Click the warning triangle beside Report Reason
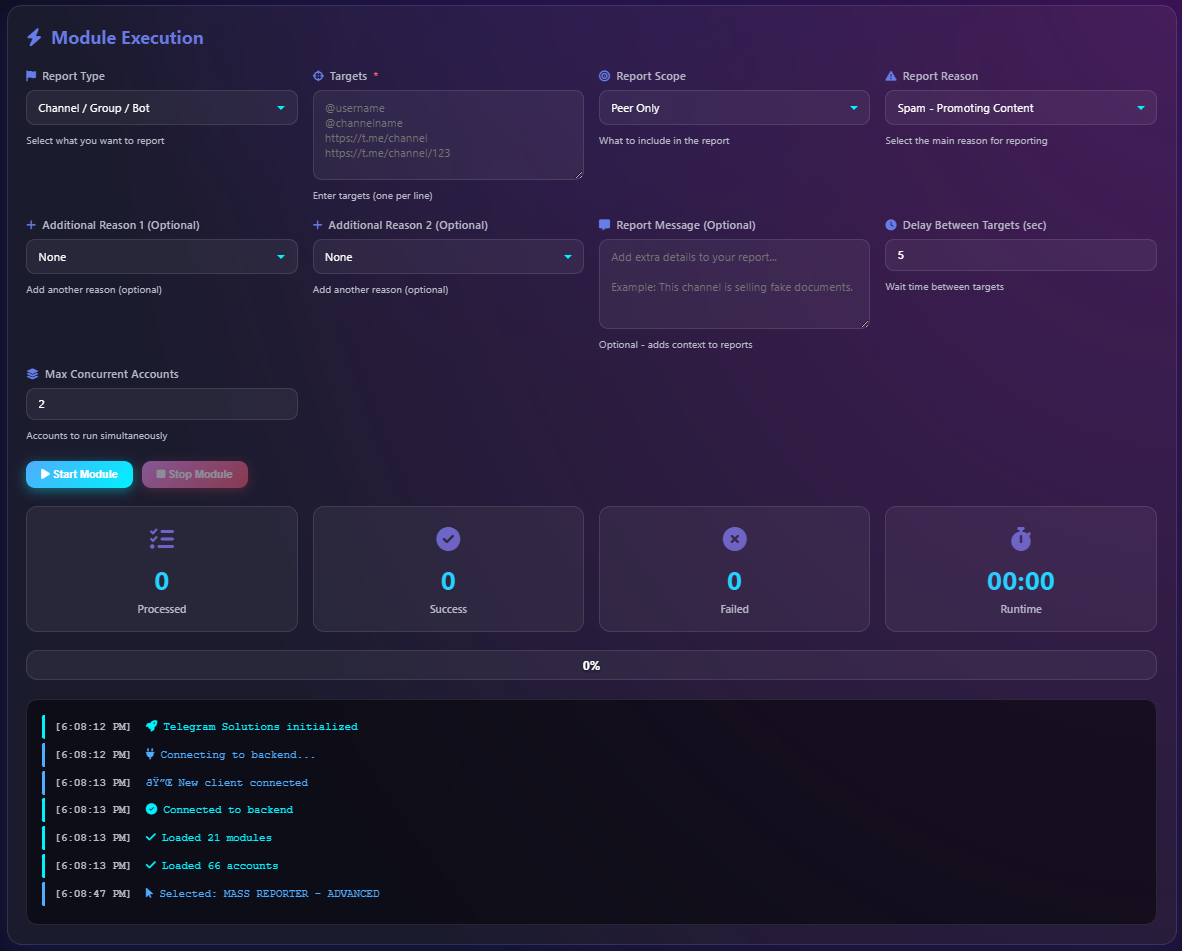The image size is (1182, 951). pyautogui.click(x=891, y=76)
